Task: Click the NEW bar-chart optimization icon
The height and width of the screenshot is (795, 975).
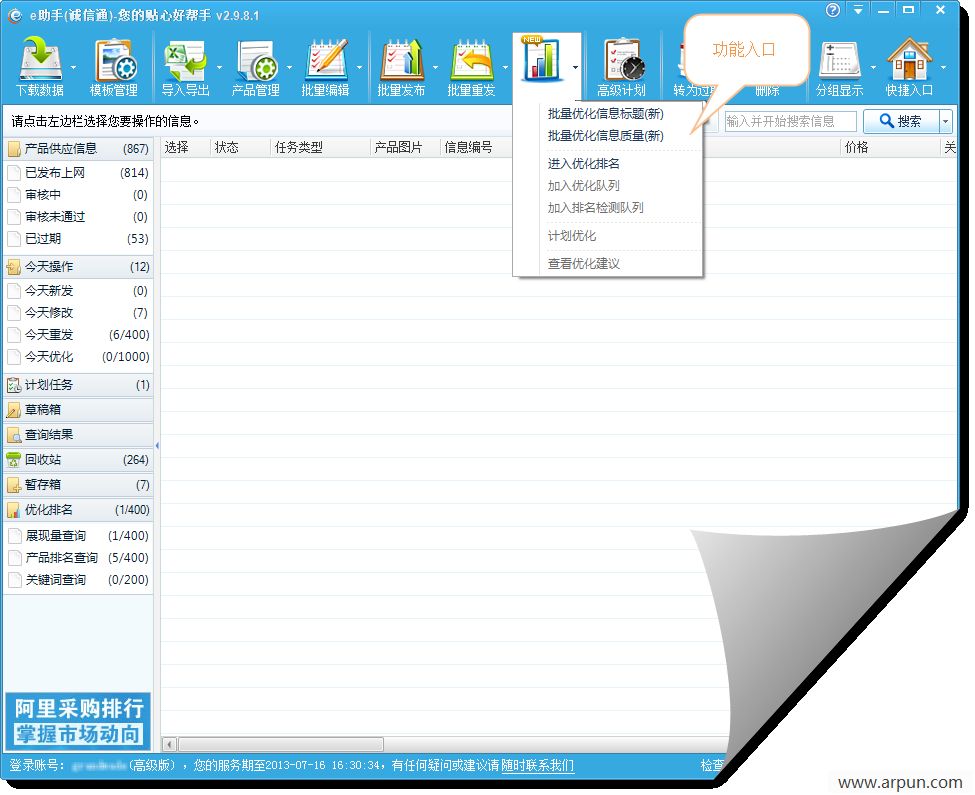Action: (x=540, y=58)
